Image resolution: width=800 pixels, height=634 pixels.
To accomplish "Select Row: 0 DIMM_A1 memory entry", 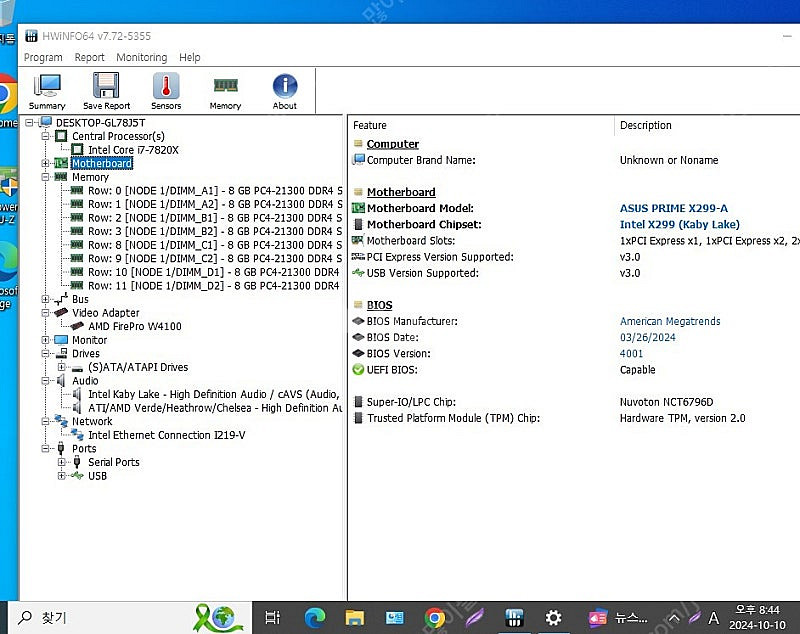I will pyautogui.click(x=215, y=191).
